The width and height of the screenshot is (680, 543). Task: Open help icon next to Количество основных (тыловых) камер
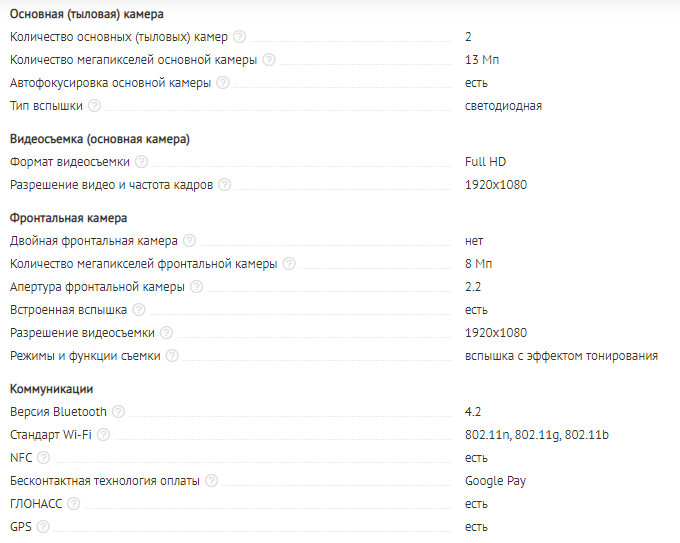(x=239, y=36)
